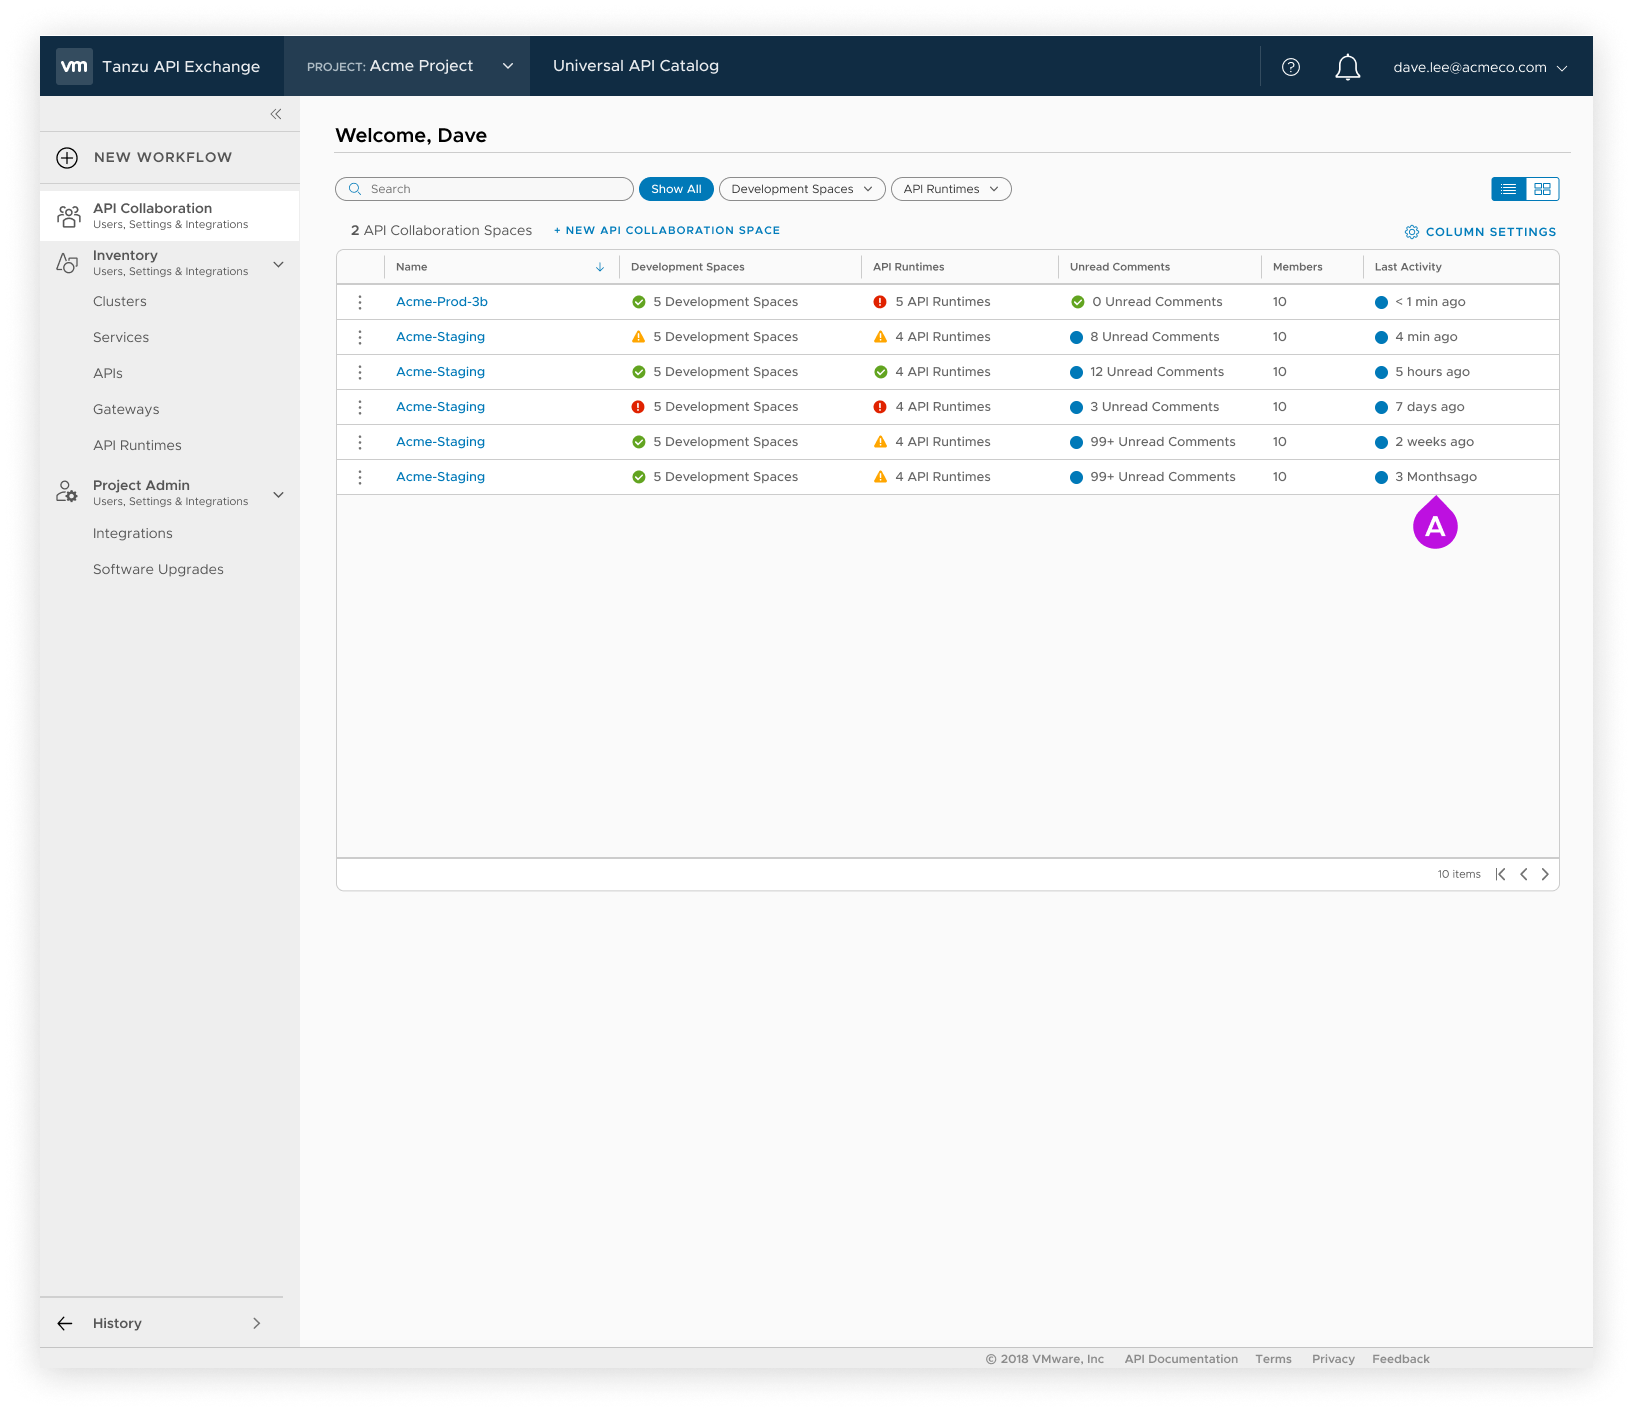
Task: Open the Development Spaces filter dropdown
Action: click(x=802, y=189)
